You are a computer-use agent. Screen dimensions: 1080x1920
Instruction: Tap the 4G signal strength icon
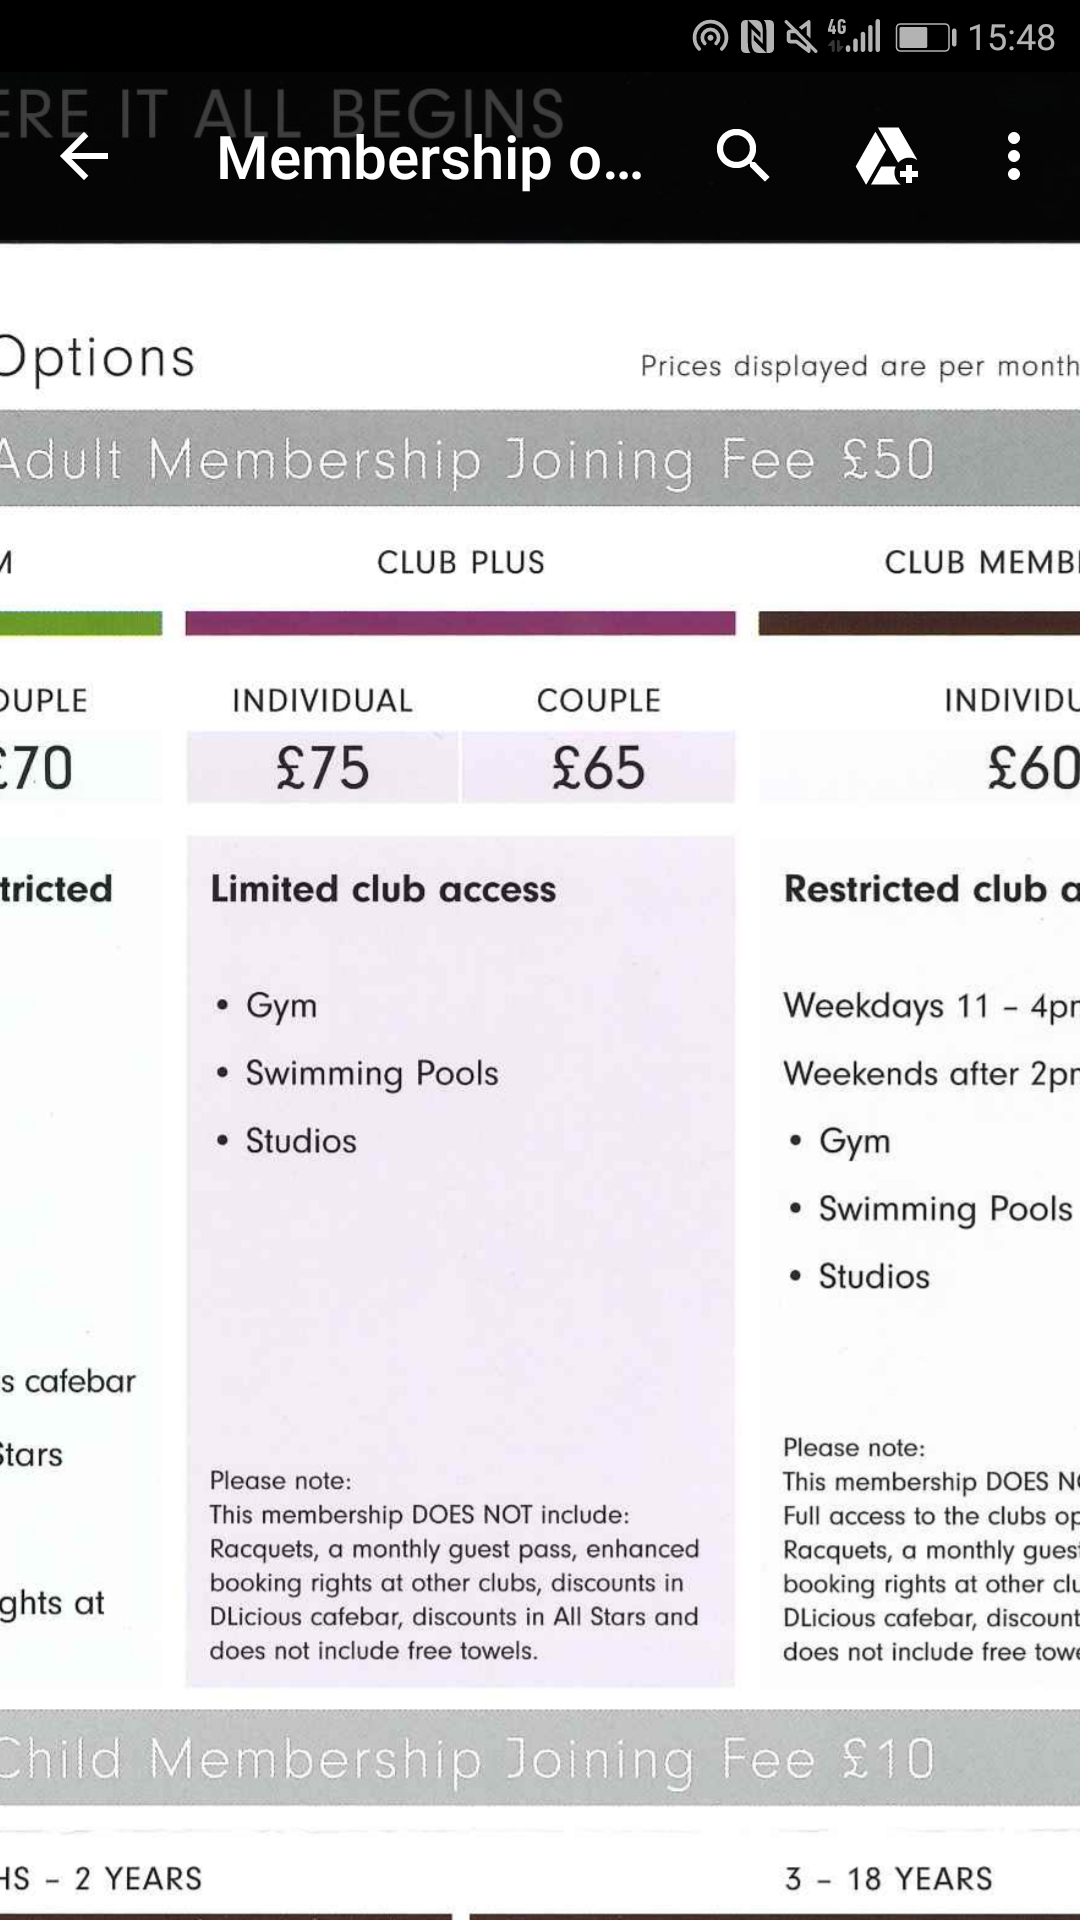pos(853,37)
